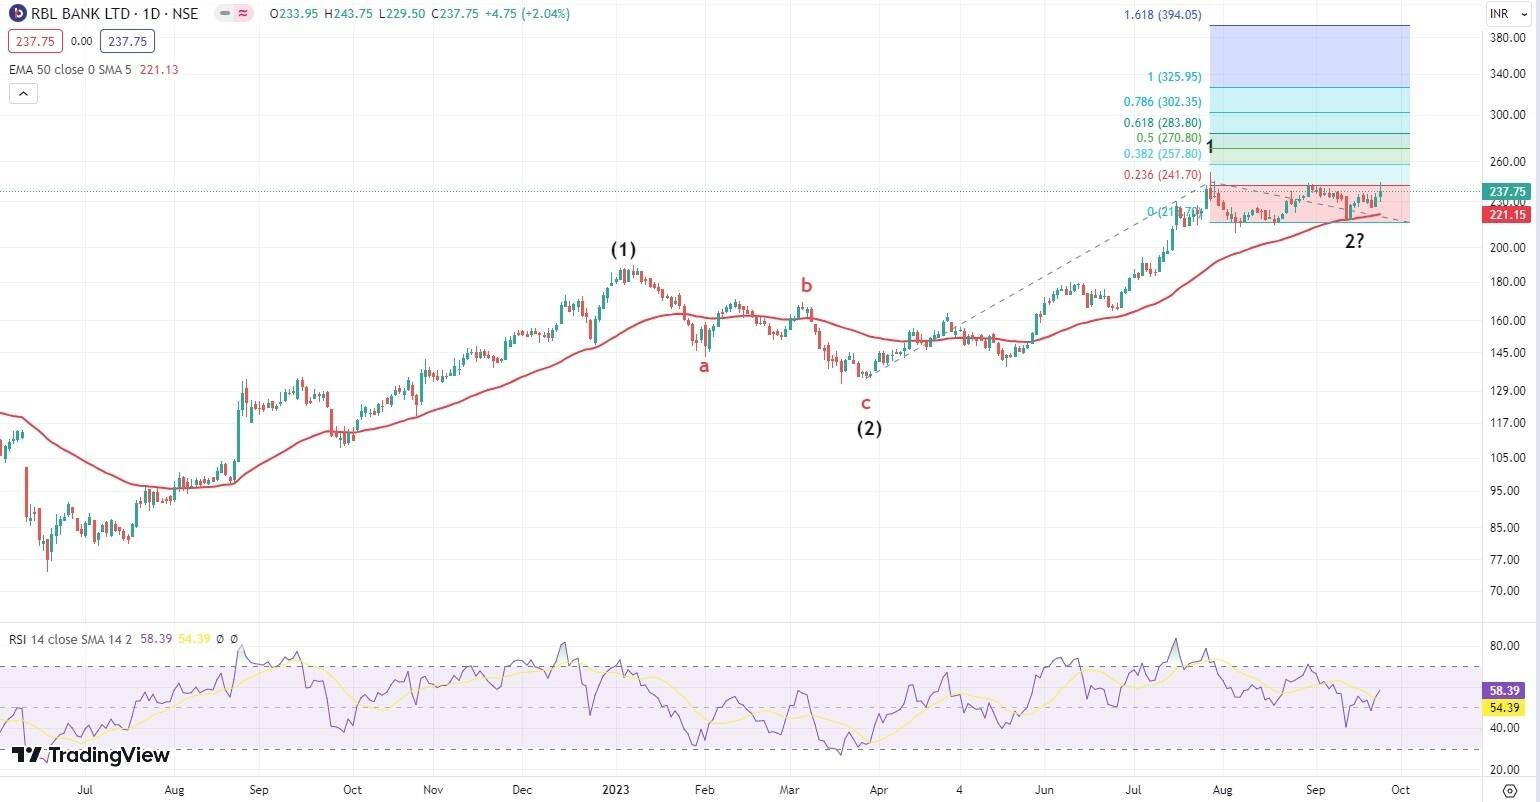The height and width of the screenshot is (802, 1540).
Task: Select the red 'c' wave label
Action: pyautogui.click(x=866, y=404)
